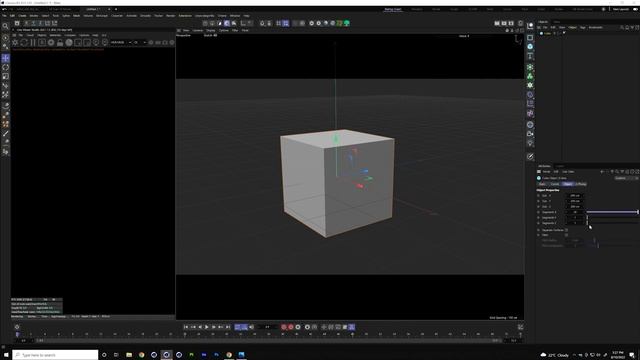This screenshot has width=640, height=360.
Task: Toggle the highlighted snapping icon in top toolbar
Action: (x=227, y=23)
